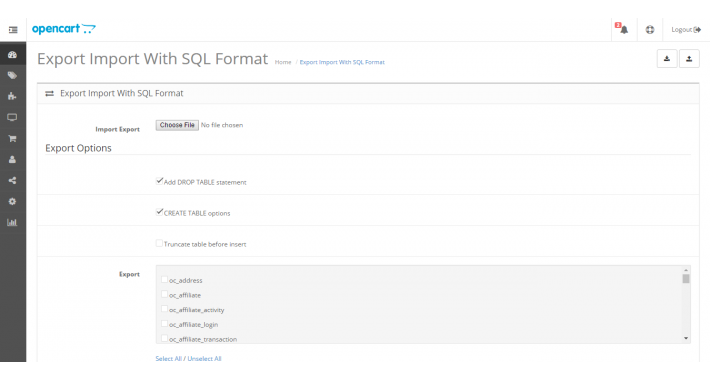Click table list scrollbar up arrow
The width and height of the screenshot is (710, 380).
686,270
